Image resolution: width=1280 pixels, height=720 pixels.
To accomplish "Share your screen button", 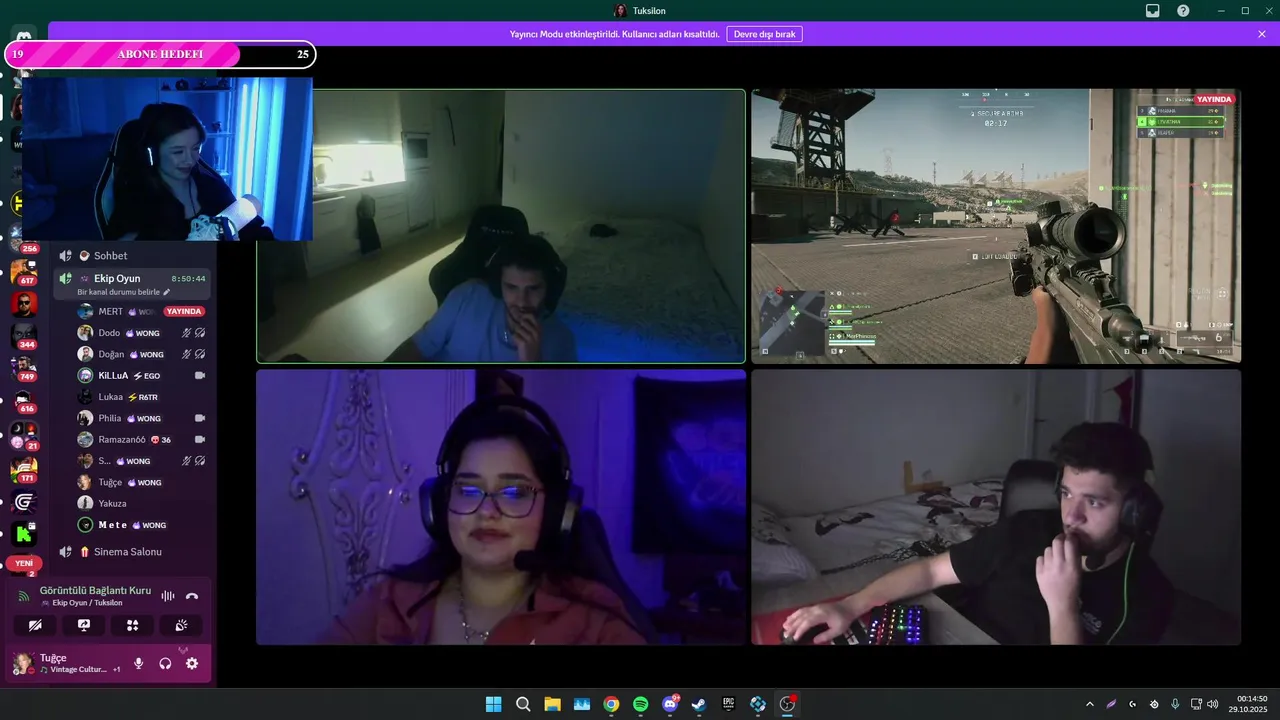I will [84, 625].
